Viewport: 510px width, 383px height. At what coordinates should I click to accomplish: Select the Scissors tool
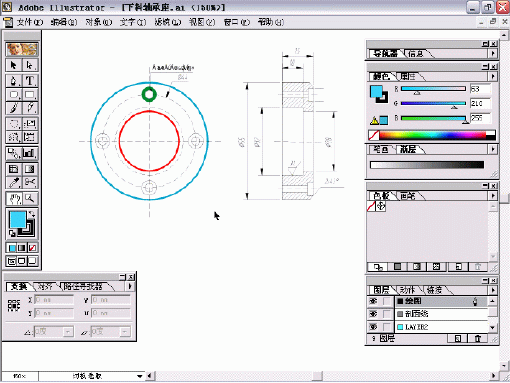click(x=30, y=182)
